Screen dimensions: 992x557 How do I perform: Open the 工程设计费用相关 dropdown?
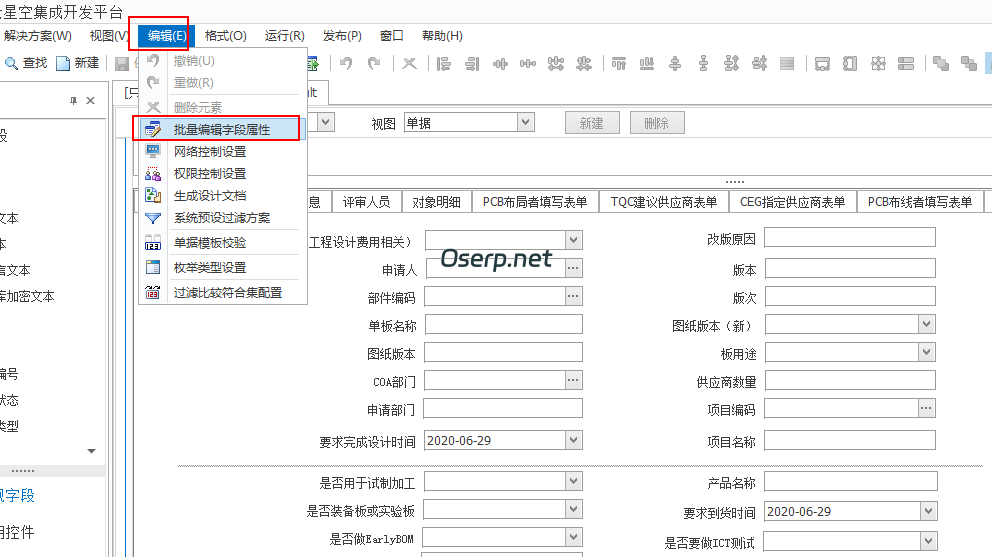pyautogui.click(x=573, y=241)
